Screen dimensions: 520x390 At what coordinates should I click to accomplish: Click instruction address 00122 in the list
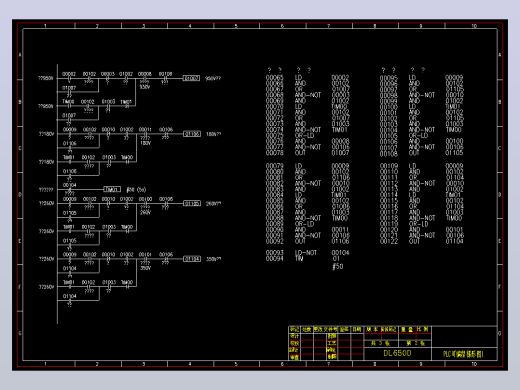389,241
